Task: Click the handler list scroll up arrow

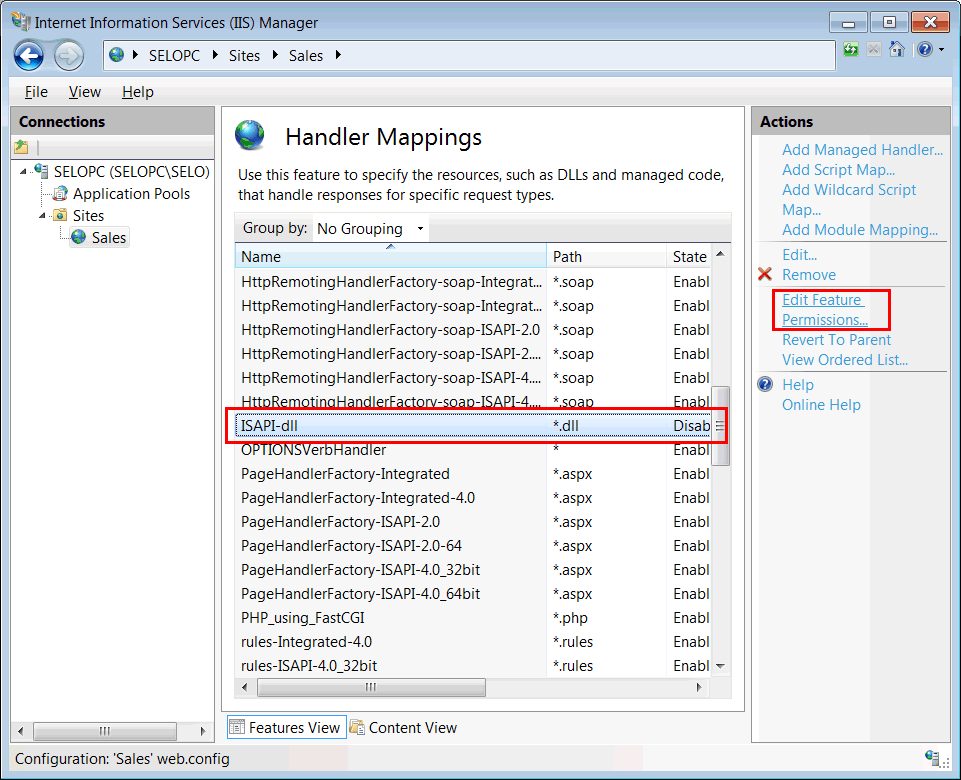Action: pyautogui.click(x=720, y=254)
